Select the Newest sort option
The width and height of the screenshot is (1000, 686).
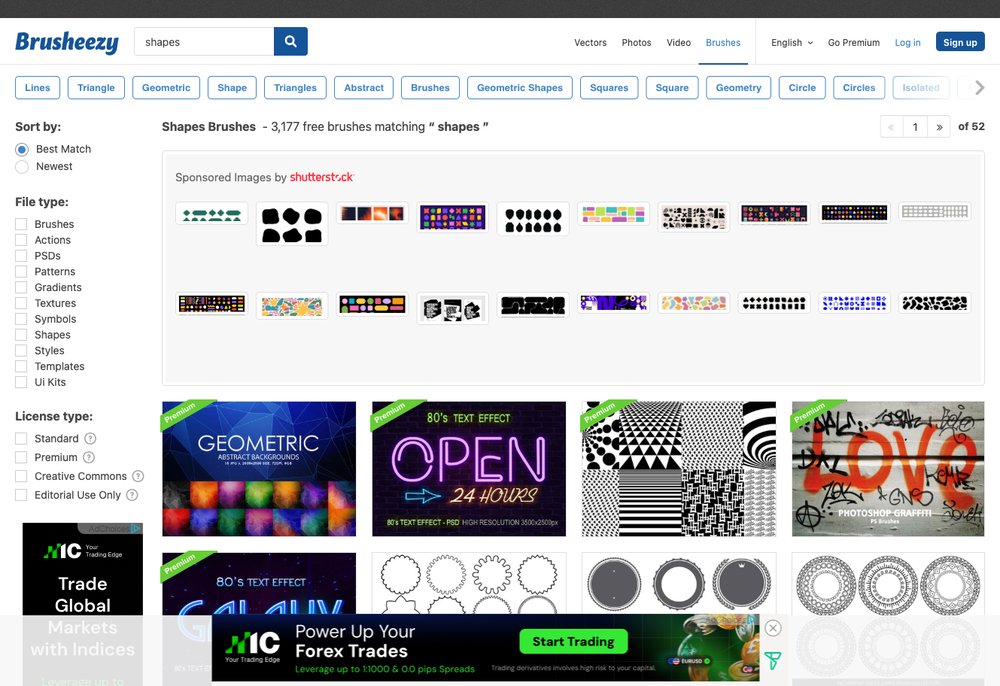click(x=22, y=166)
